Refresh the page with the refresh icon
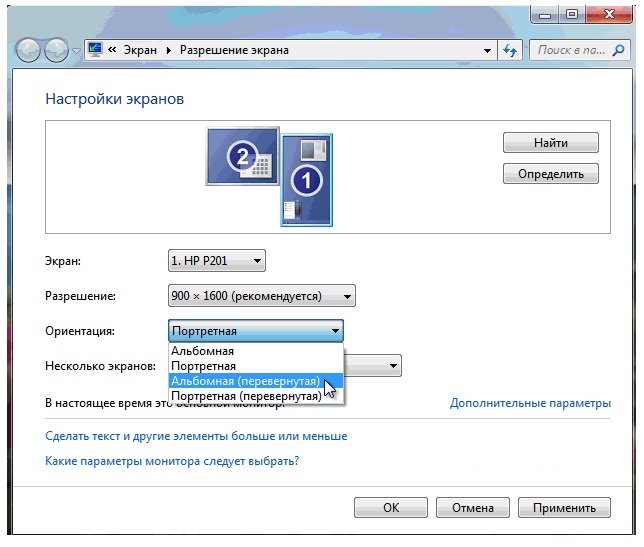Image resolution: width=644 pixels, height=547 pixels. 510,51
